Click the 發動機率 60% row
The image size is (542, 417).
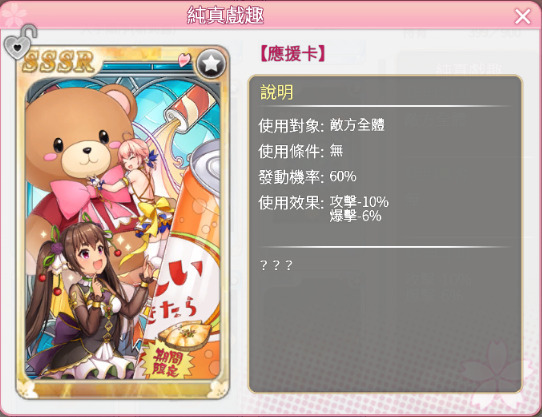click(307, 177)
